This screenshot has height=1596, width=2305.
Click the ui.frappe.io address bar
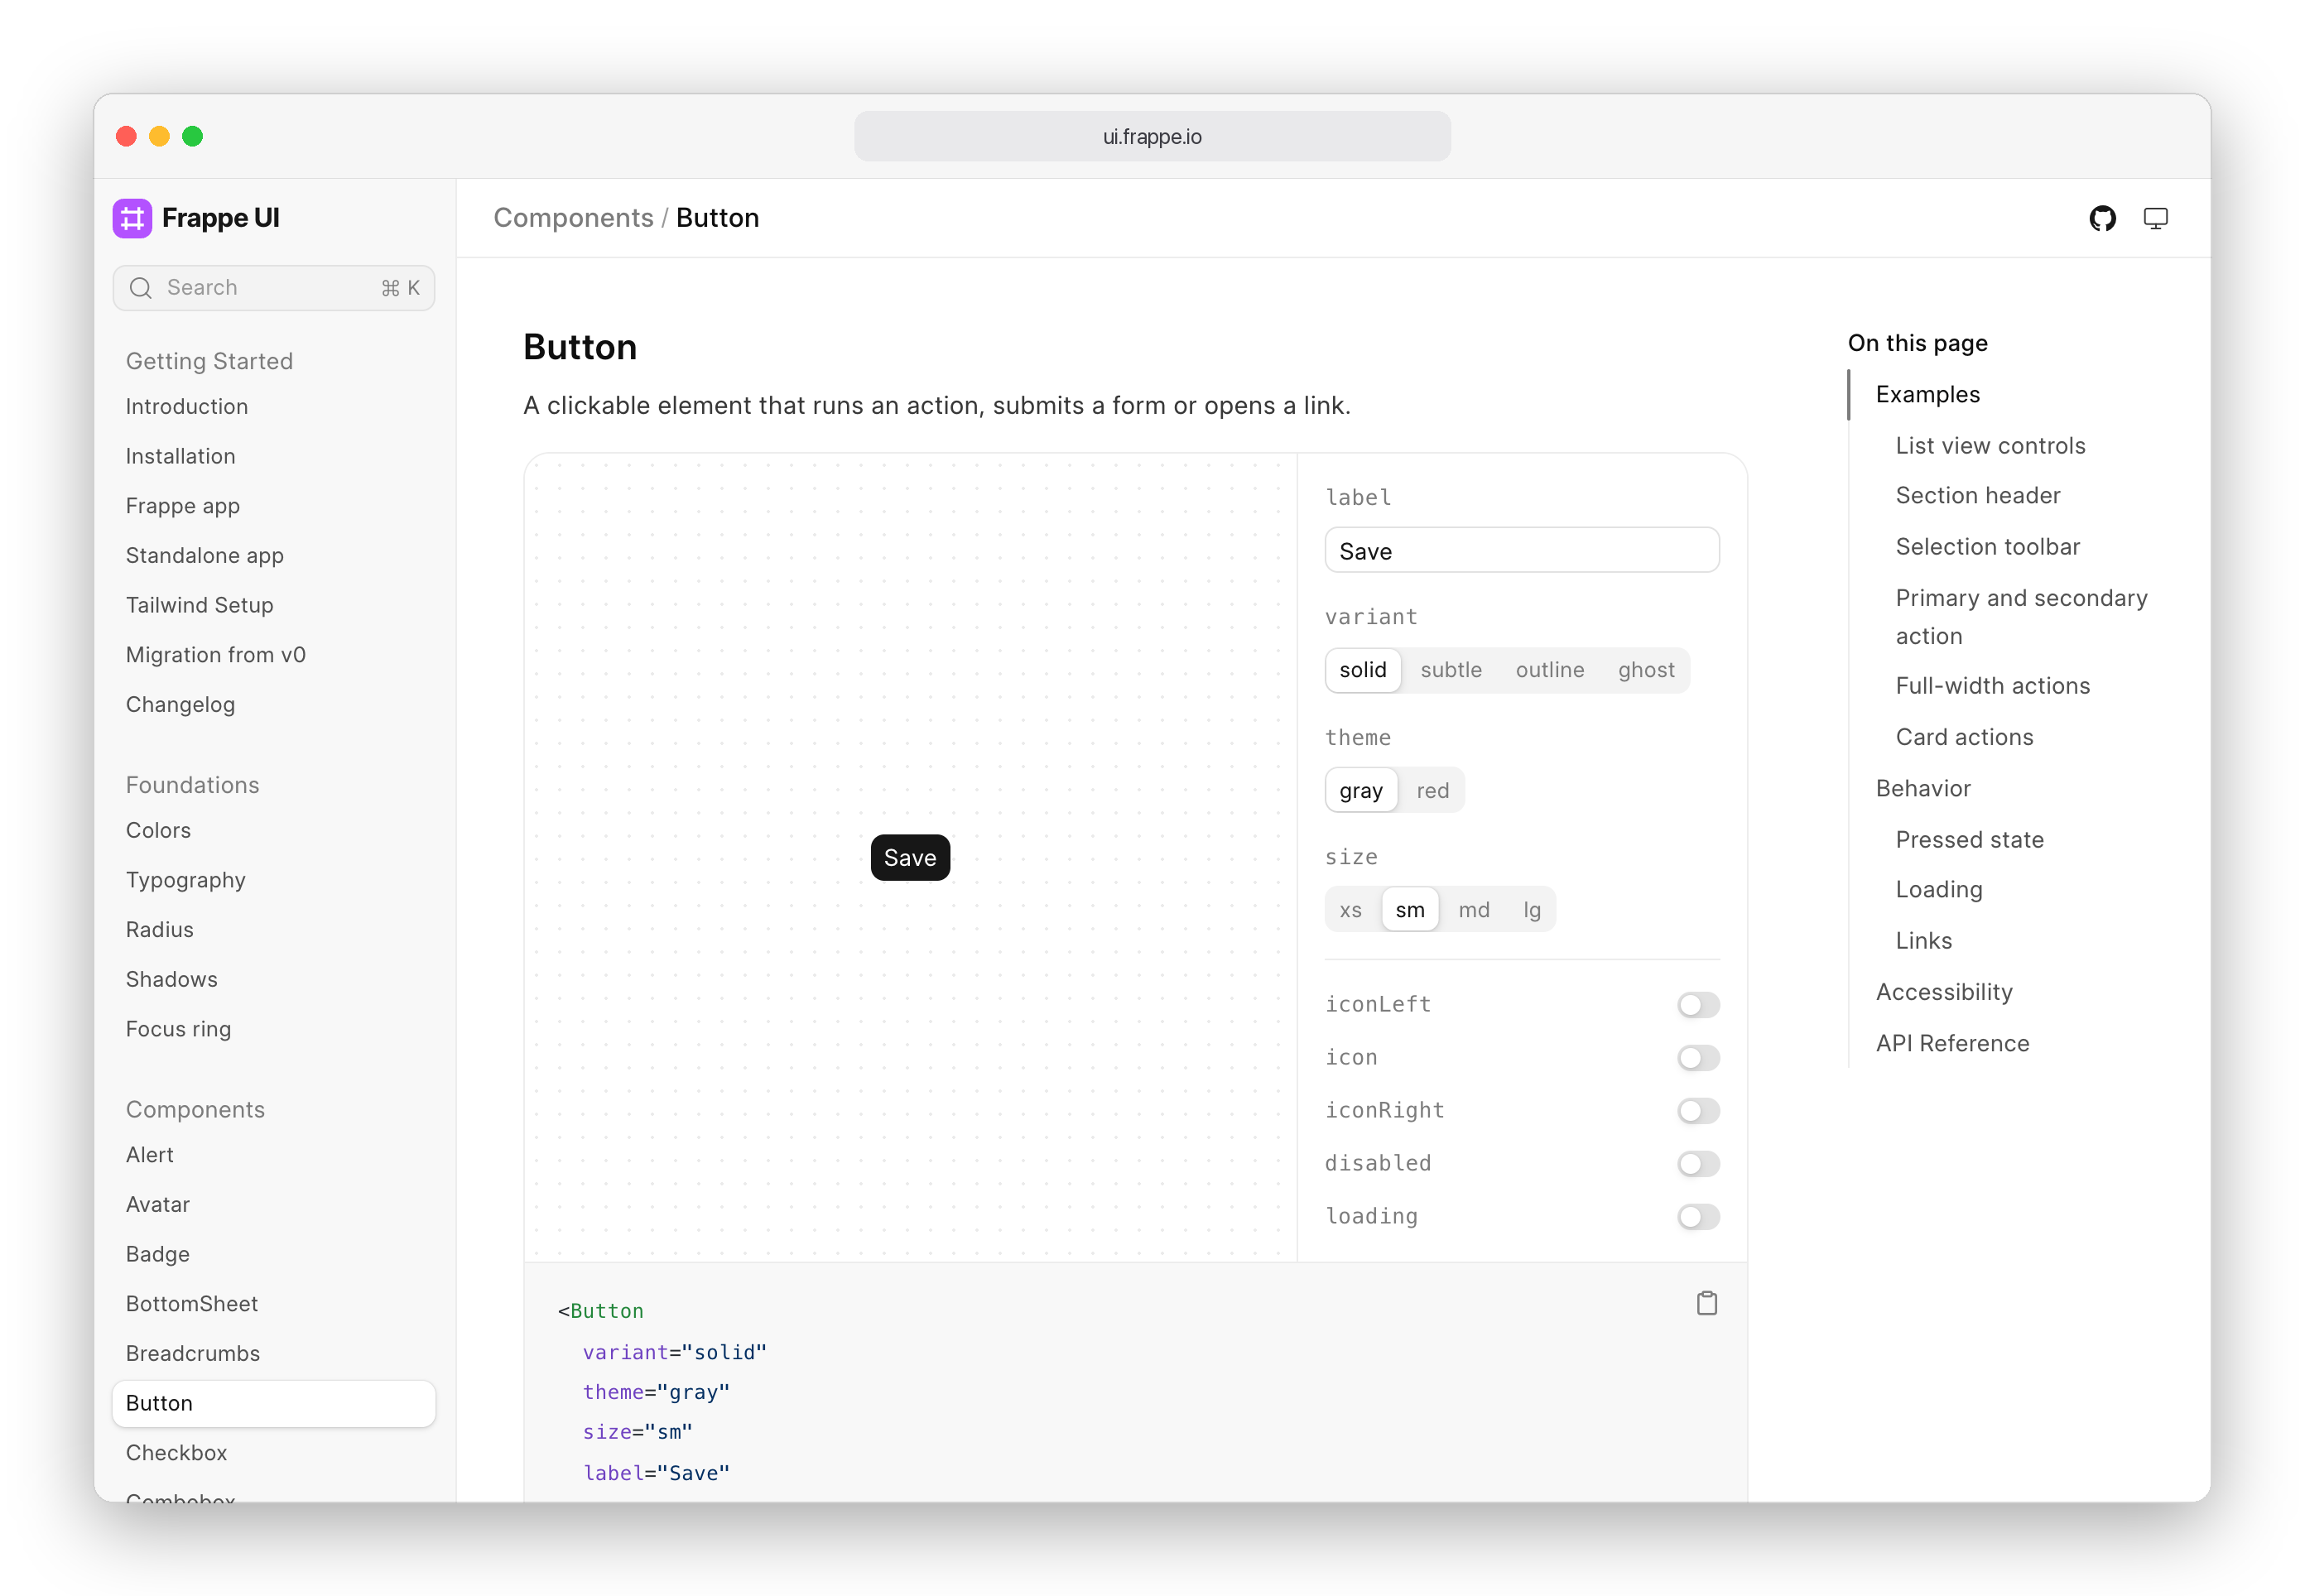click(x=1151, y=136)
